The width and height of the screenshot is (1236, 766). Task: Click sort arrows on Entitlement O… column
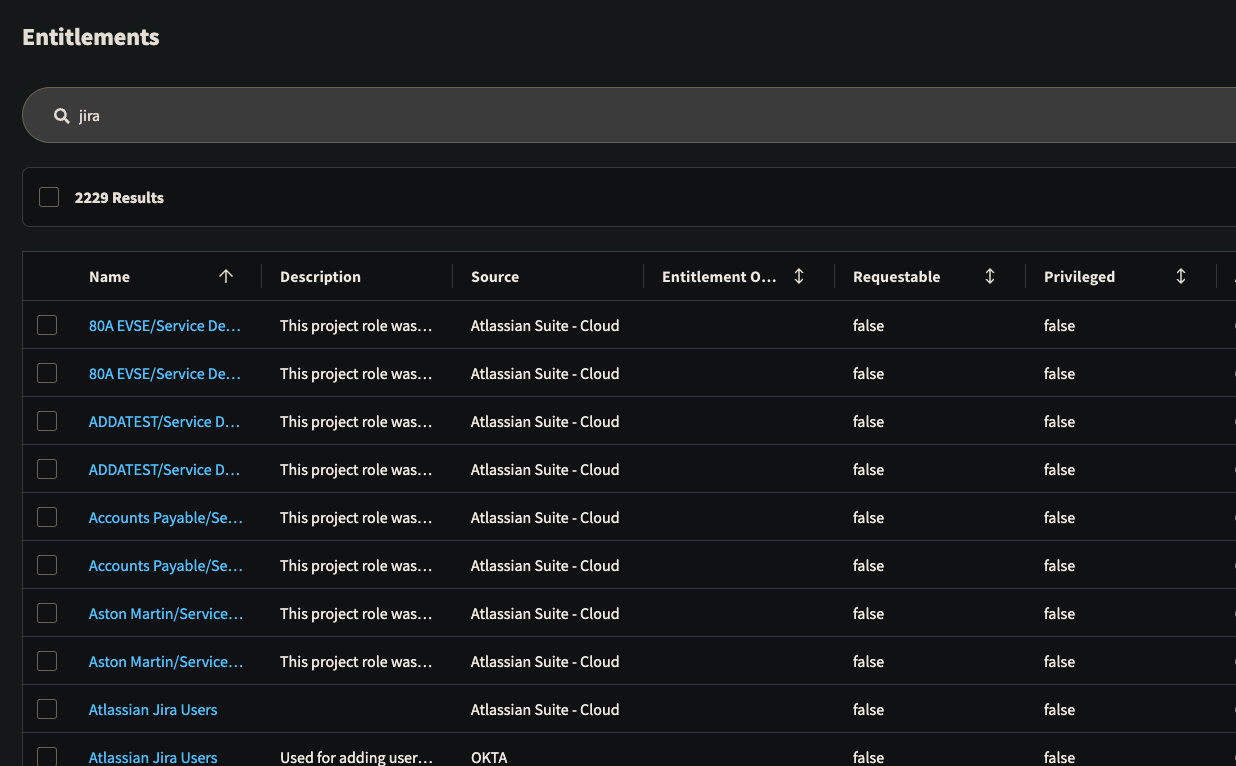coord(799,276)
